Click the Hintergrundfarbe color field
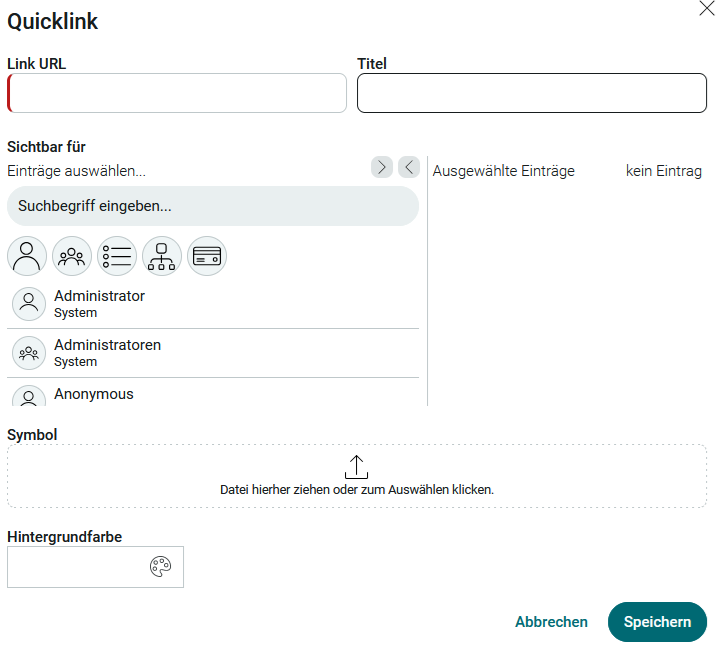The height and width of the screenshot is (653, 721). (x=96, y=567)
